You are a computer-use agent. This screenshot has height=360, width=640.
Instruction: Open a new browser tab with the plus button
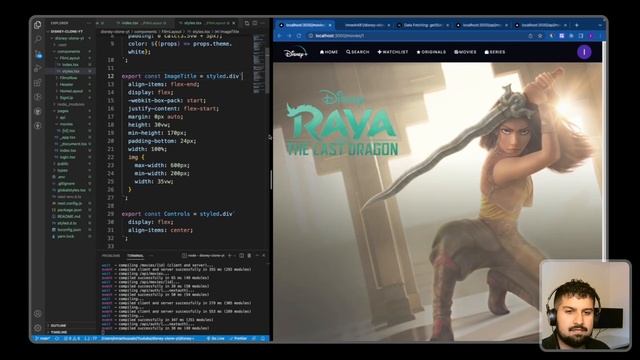tap(576, 25)
